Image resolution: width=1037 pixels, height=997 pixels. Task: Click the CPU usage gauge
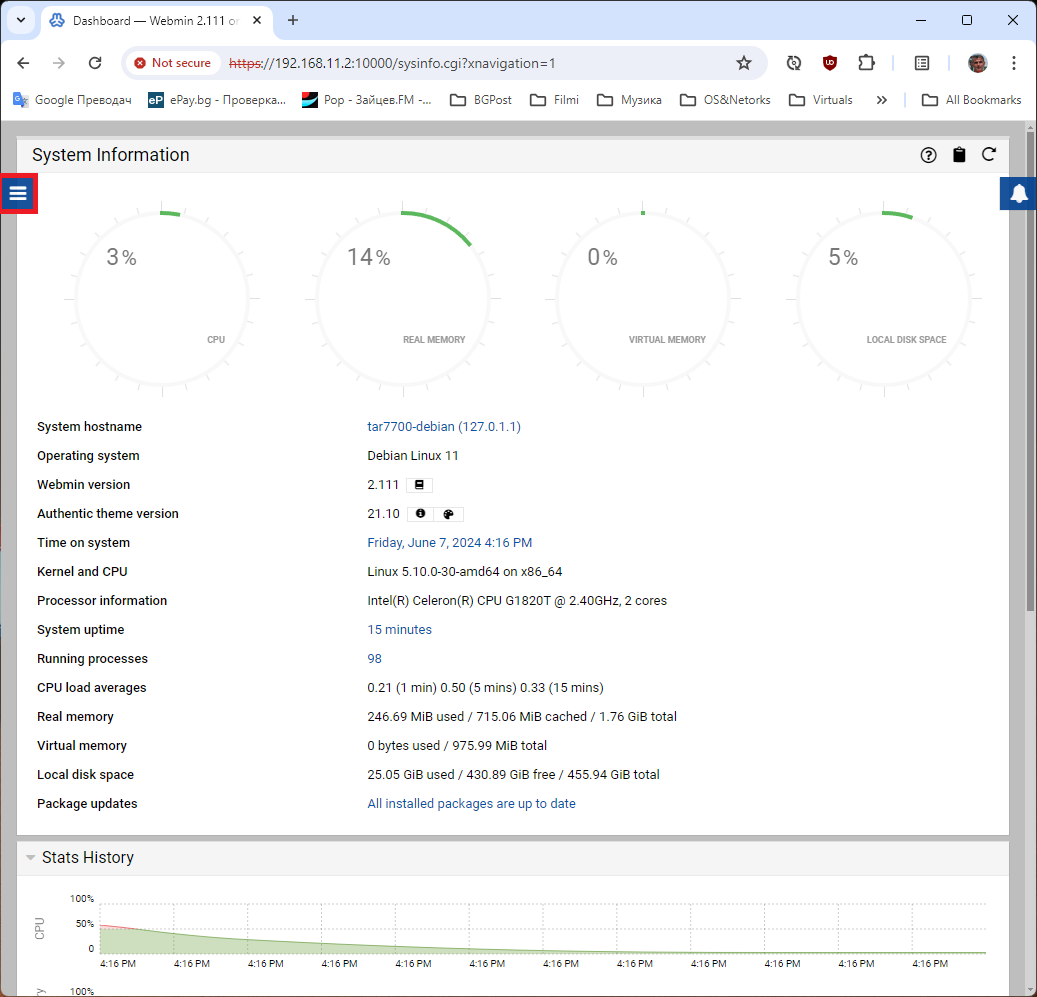tap(162, 299)
